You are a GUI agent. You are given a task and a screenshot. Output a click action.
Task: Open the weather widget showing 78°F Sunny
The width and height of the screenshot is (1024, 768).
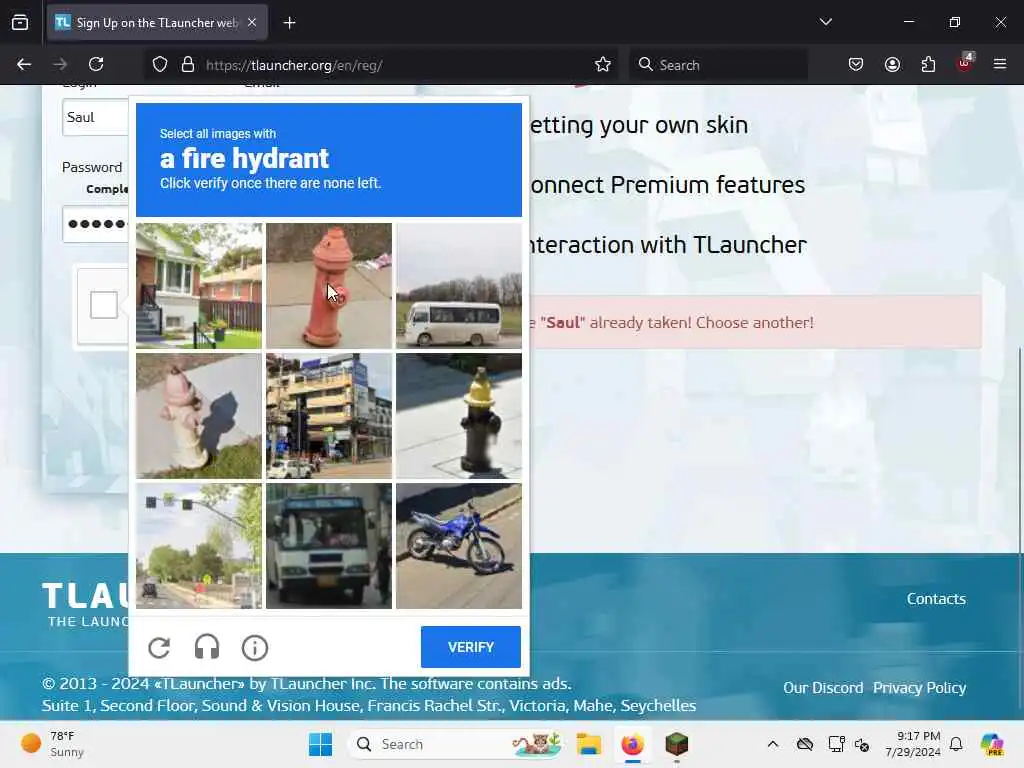tap(53, 744)
